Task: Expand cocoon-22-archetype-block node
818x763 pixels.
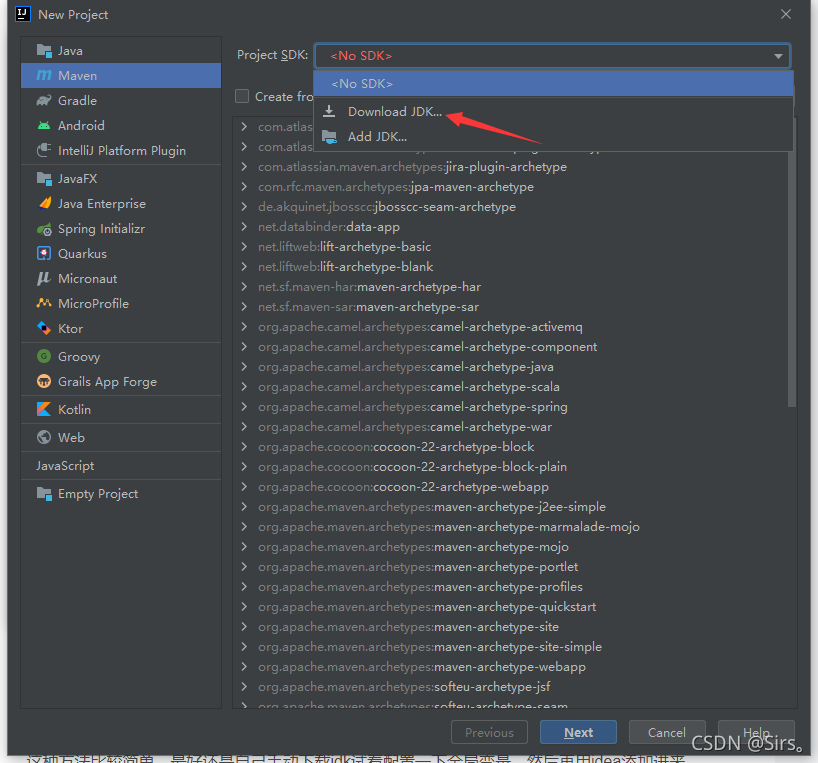Action: (x=244, y=447)
